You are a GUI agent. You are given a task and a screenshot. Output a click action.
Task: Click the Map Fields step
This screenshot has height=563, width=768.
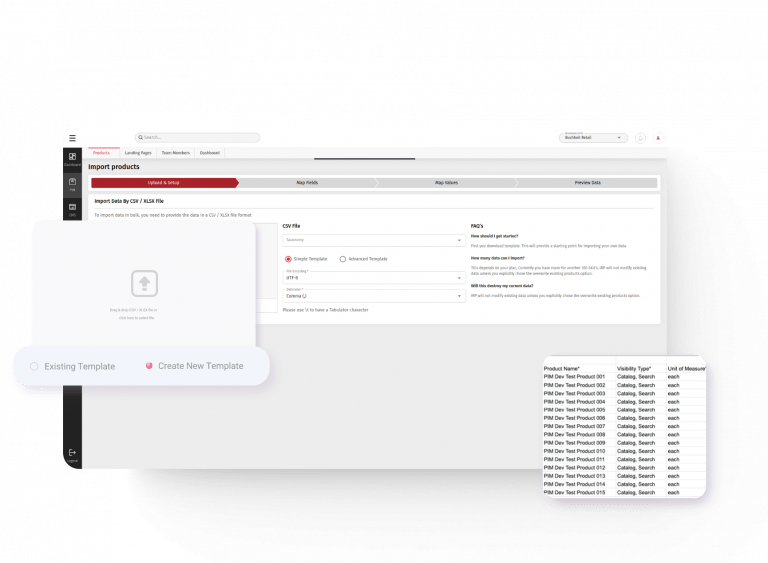tap(306, 183)
